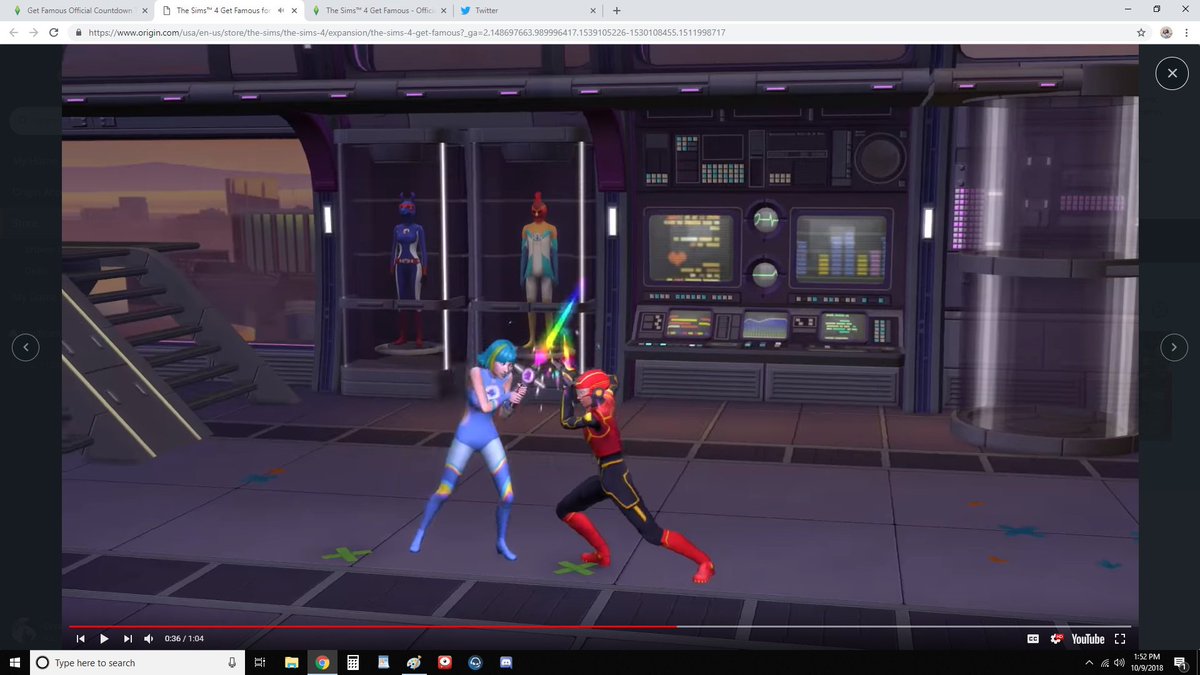Image resolution: width=1200 pixels, height=675 pixels.
Task: Mute the video with the speaker icon
Action: pyautogui.click(x=149, y=639)
